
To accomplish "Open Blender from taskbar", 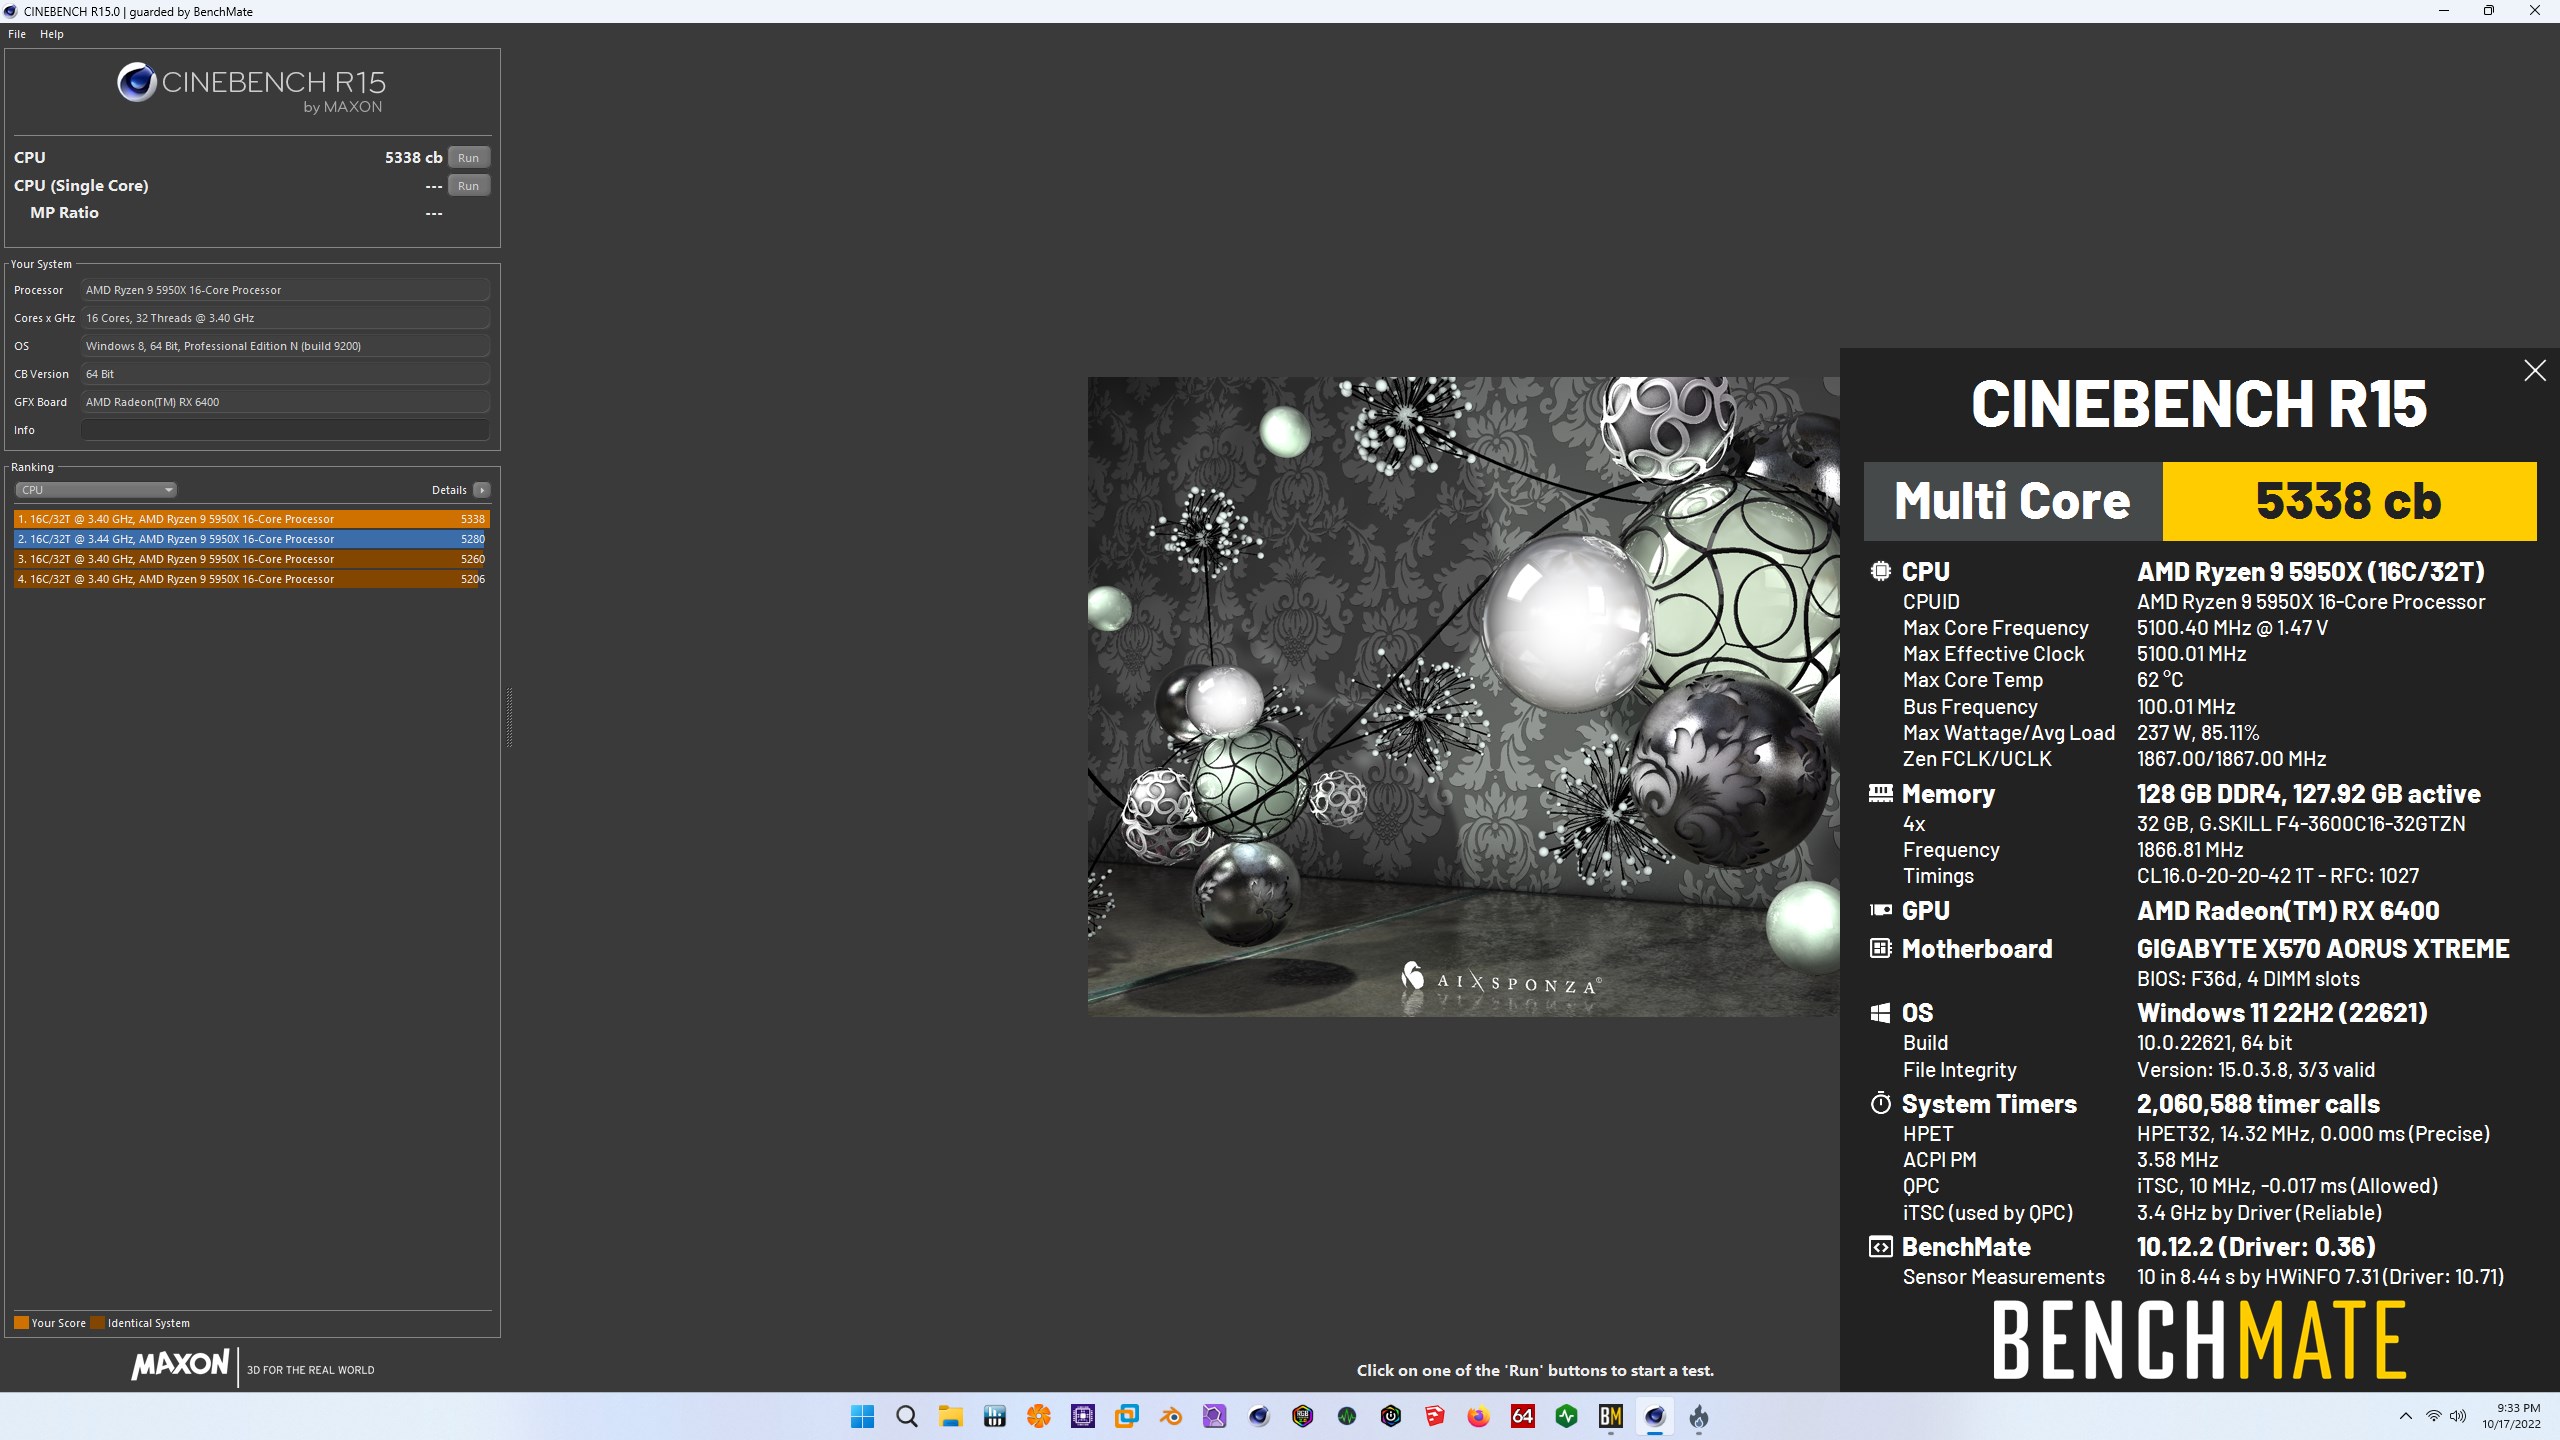I will click(1170, 1417).
